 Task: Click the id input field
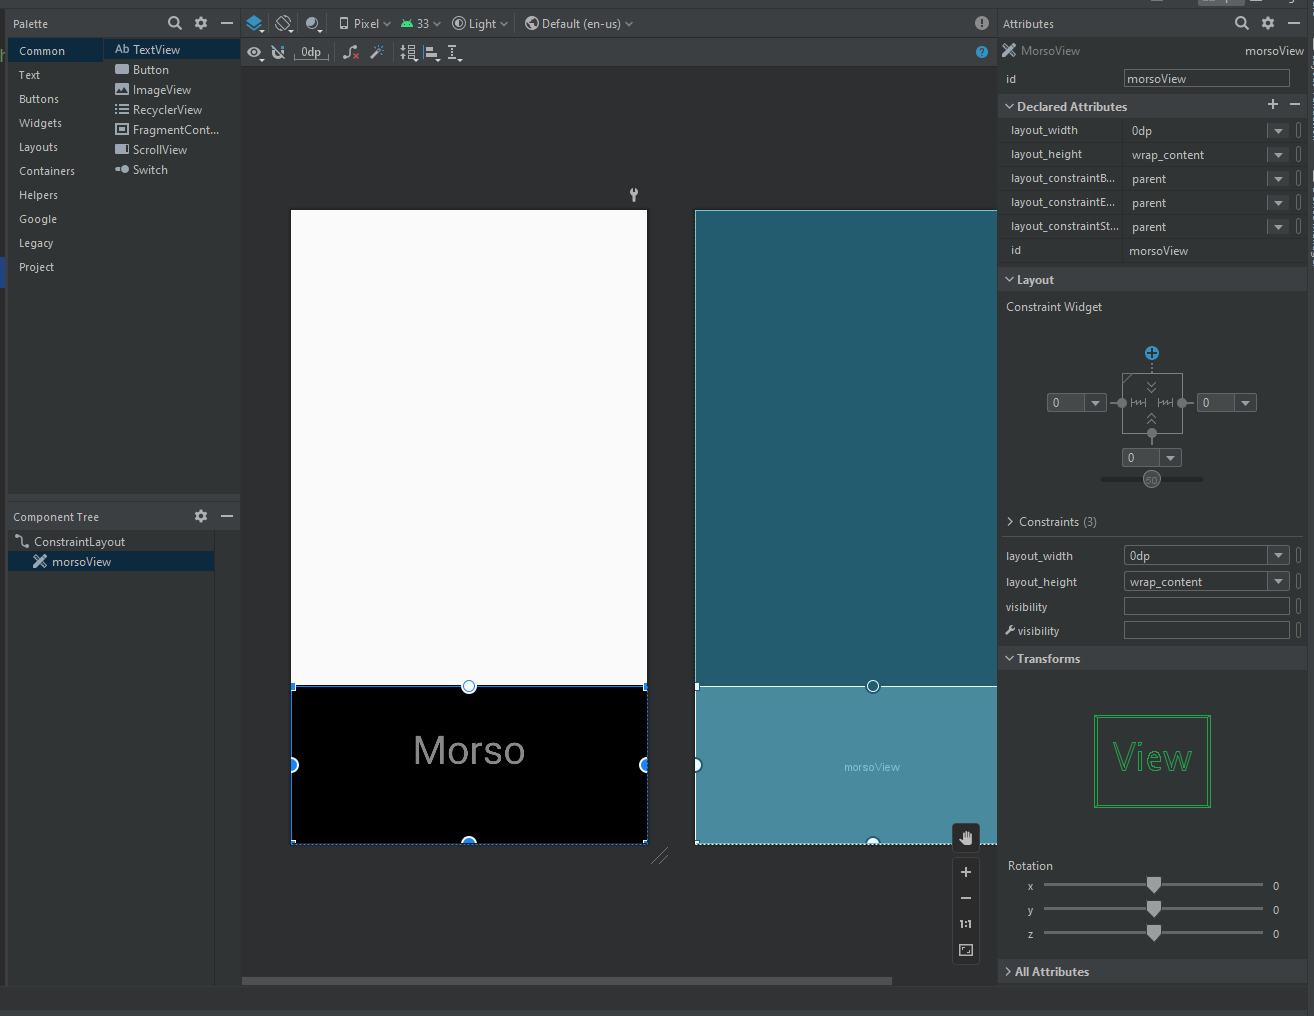1206,79
